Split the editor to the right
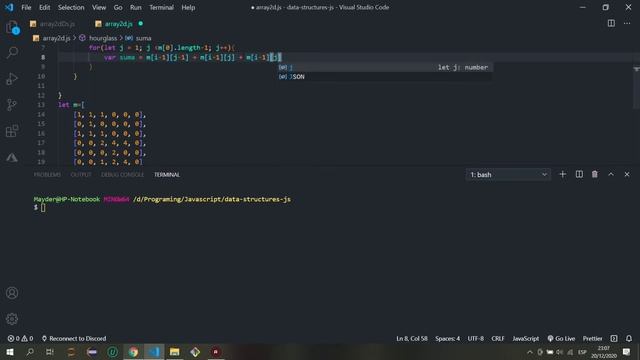The image size is (640, 360). pyautogui.click(x=611, y=24)
